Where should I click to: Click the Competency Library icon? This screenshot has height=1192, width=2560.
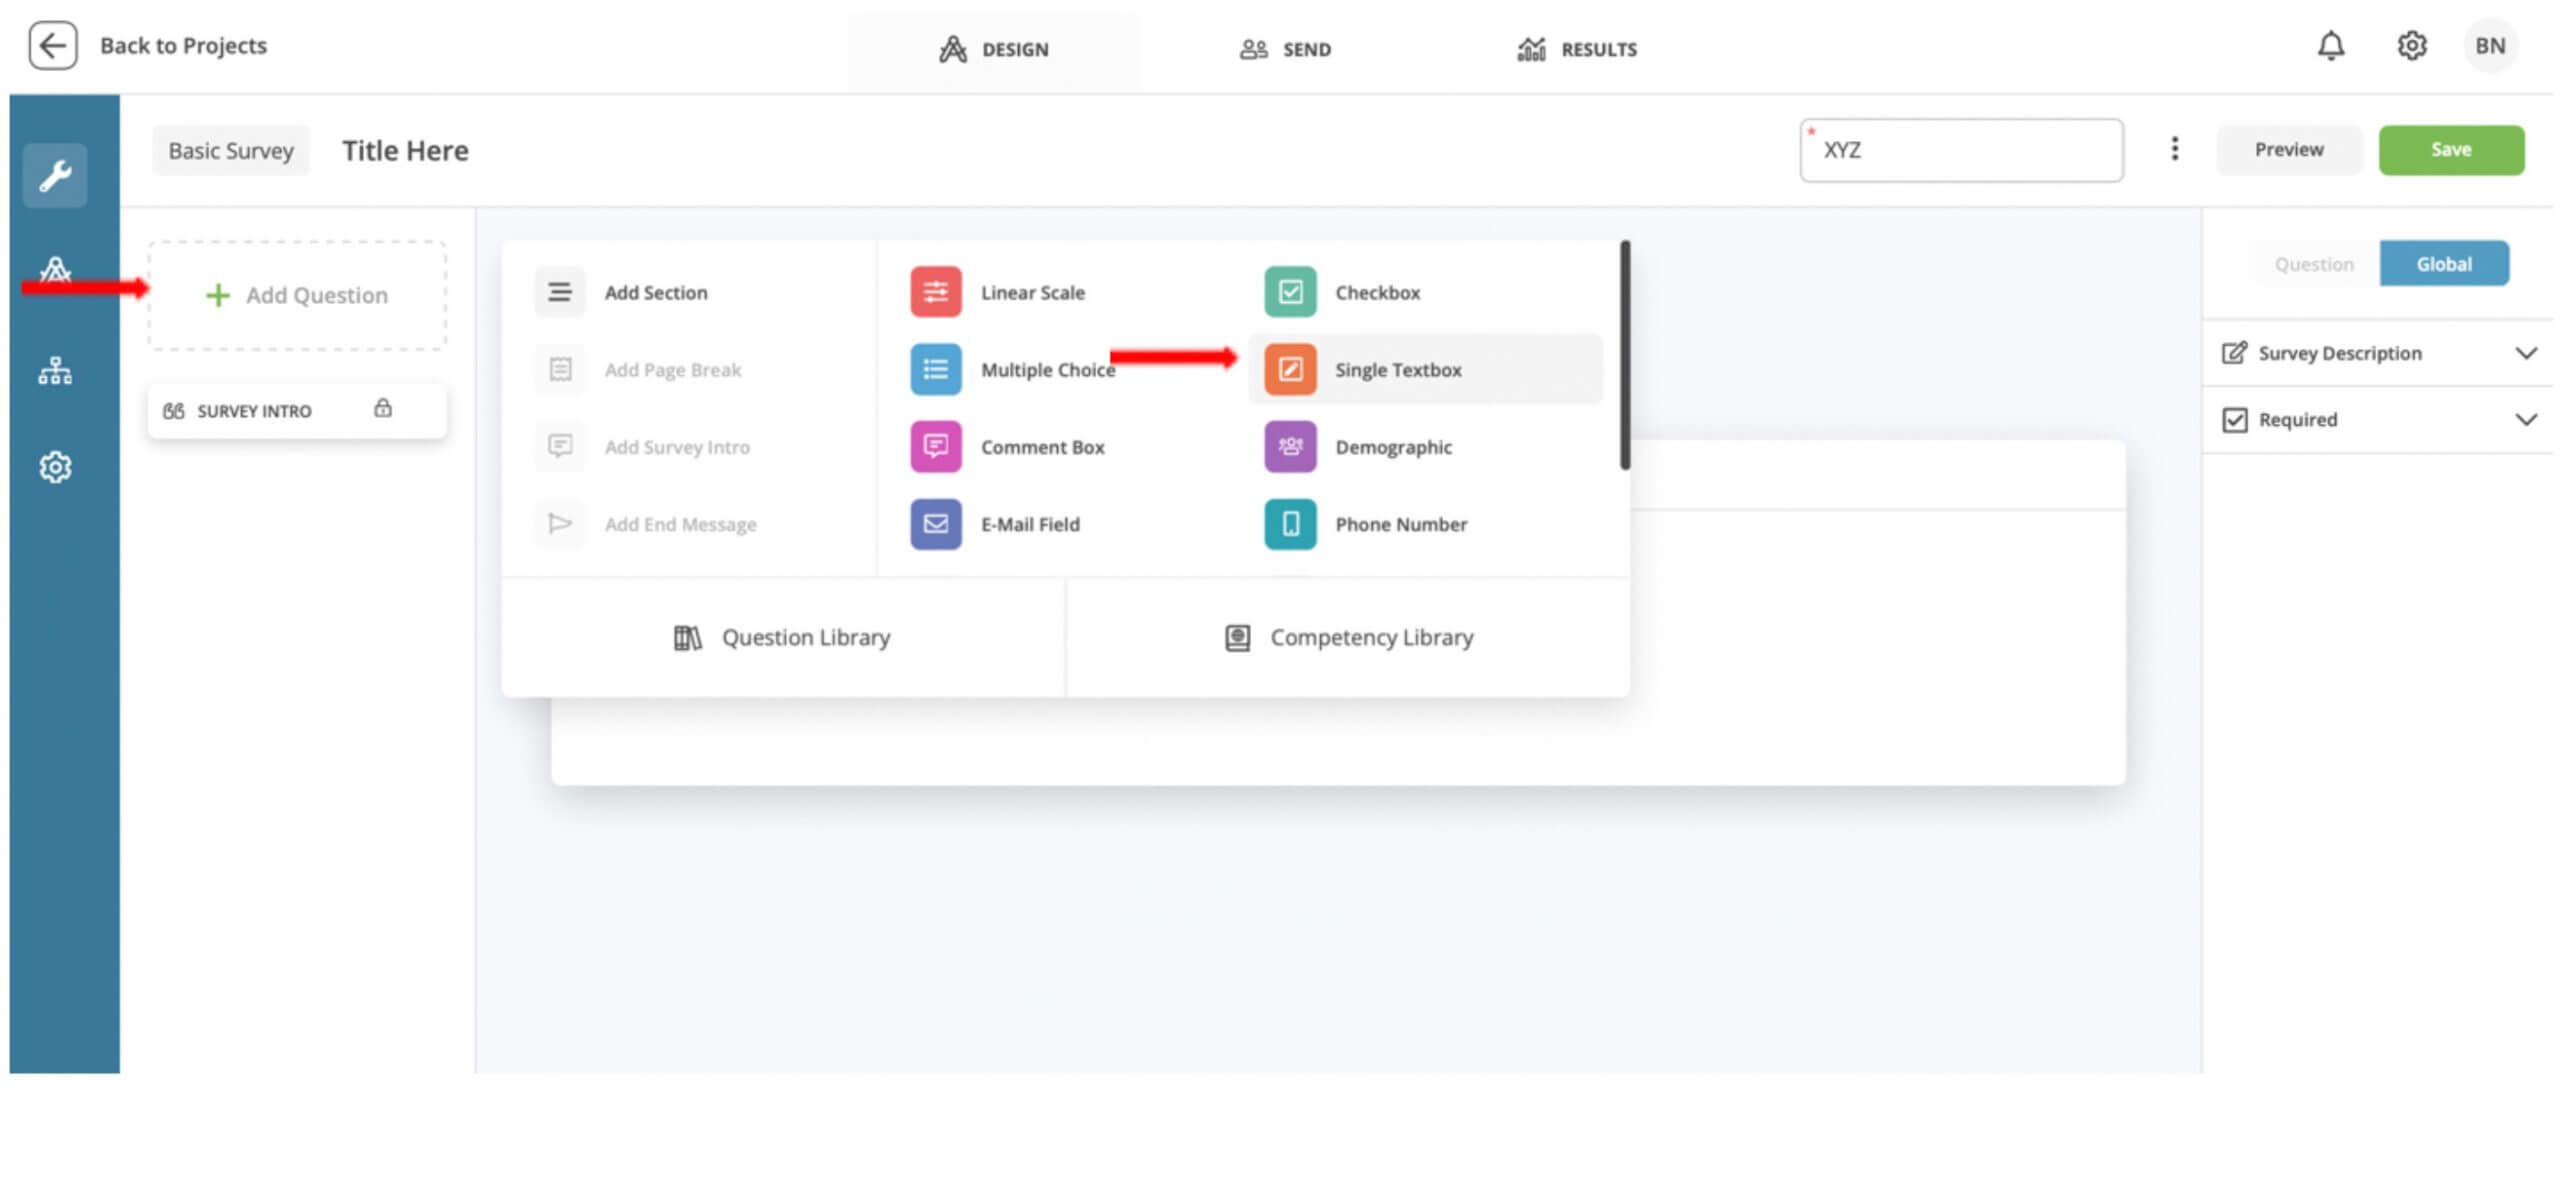click(x=1237, y=638)
